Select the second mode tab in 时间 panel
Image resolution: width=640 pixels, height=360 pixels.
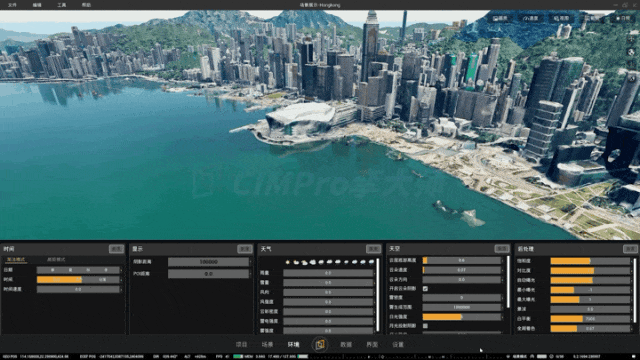click(56, 260)
